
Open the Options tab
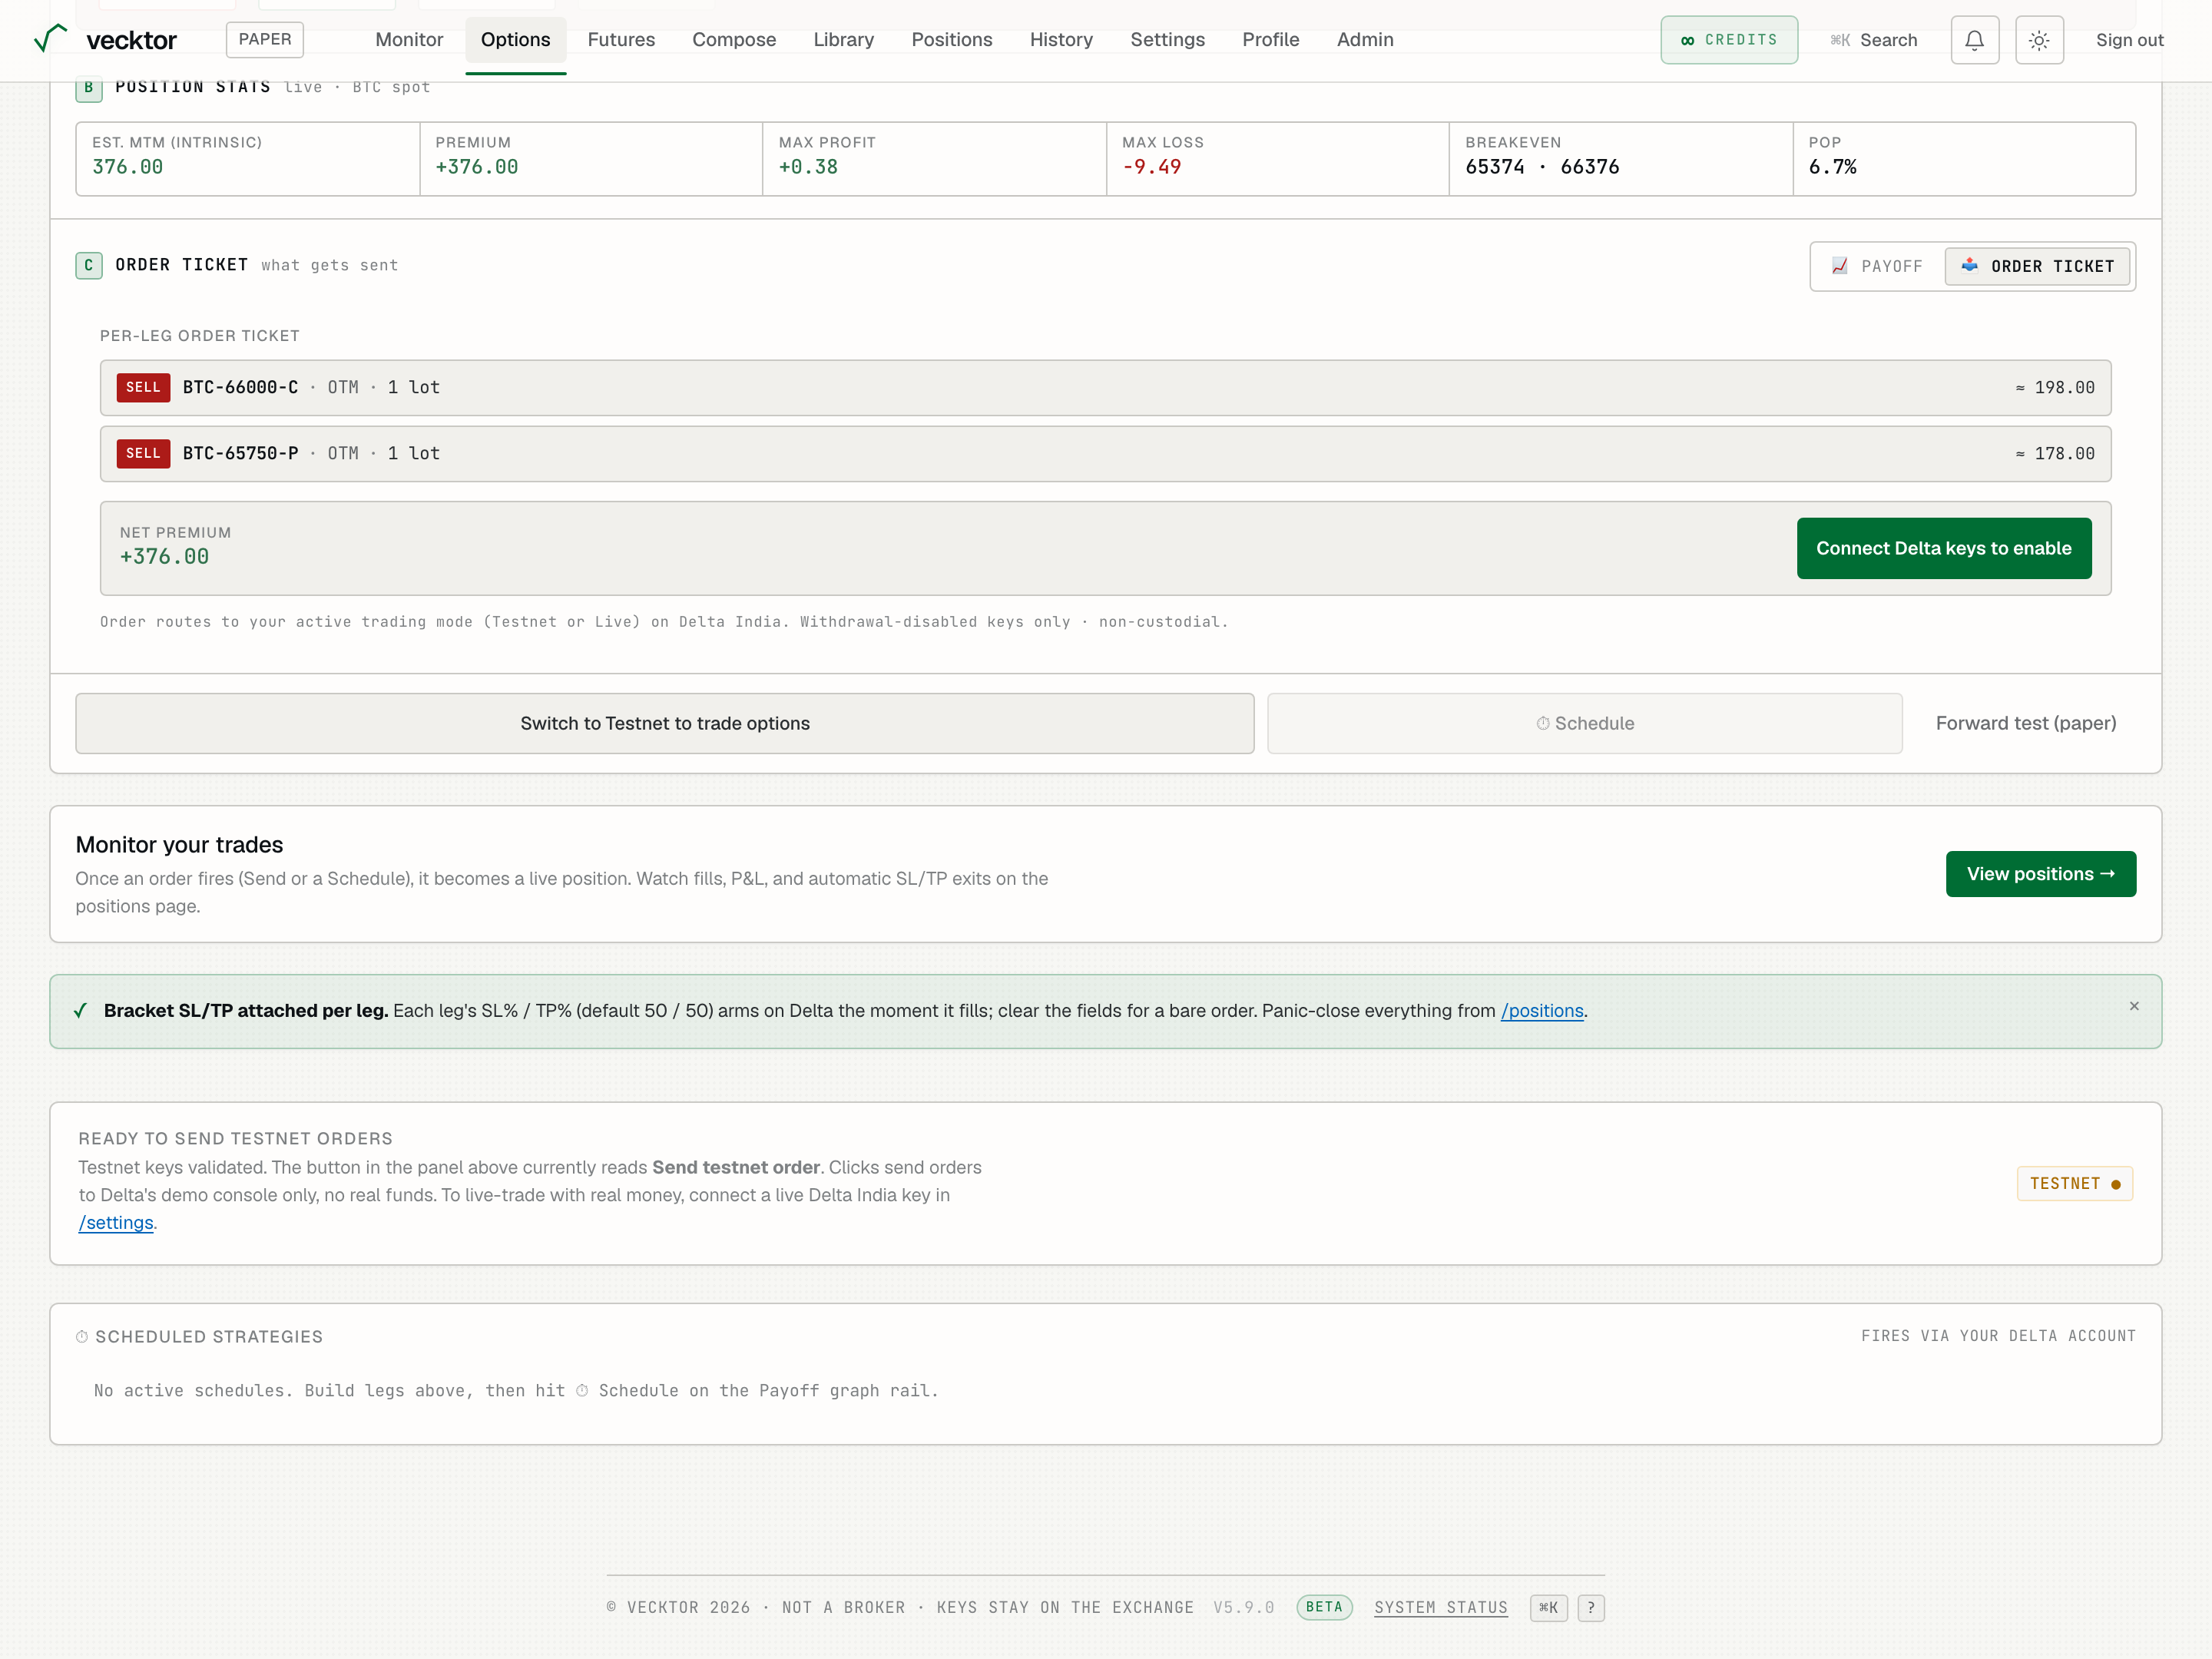tap(515, 40)
